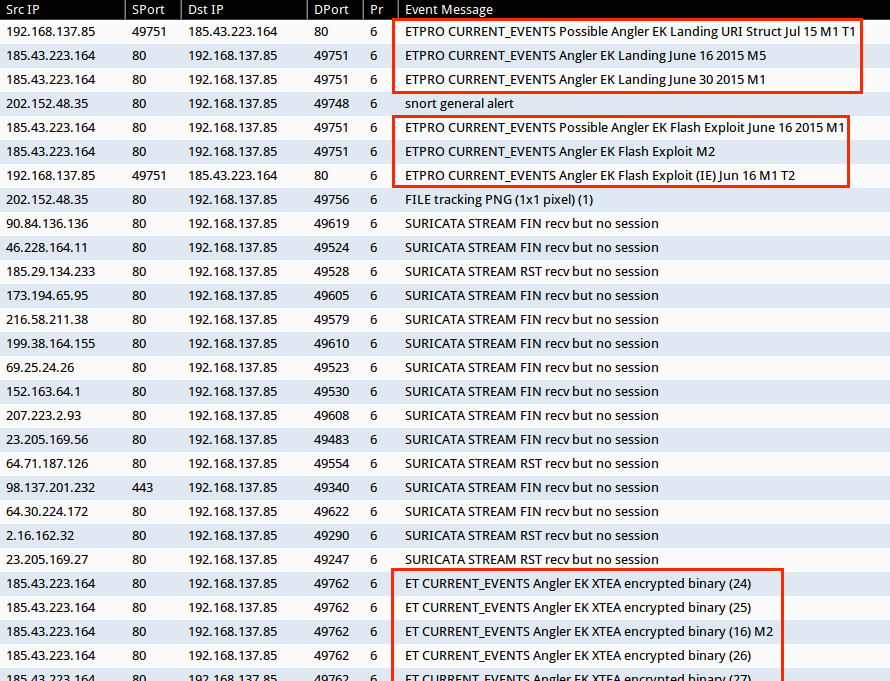Click source IP 23.205.169.27
This screenshot has height=681, width=890.
tap(47, 560)
